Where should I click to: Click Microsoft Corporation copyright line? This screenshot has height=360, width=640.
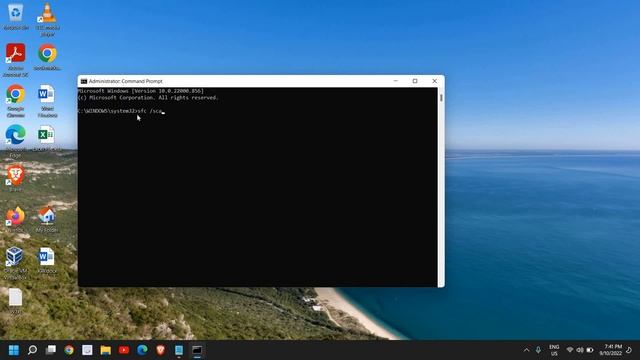point(148,98)
